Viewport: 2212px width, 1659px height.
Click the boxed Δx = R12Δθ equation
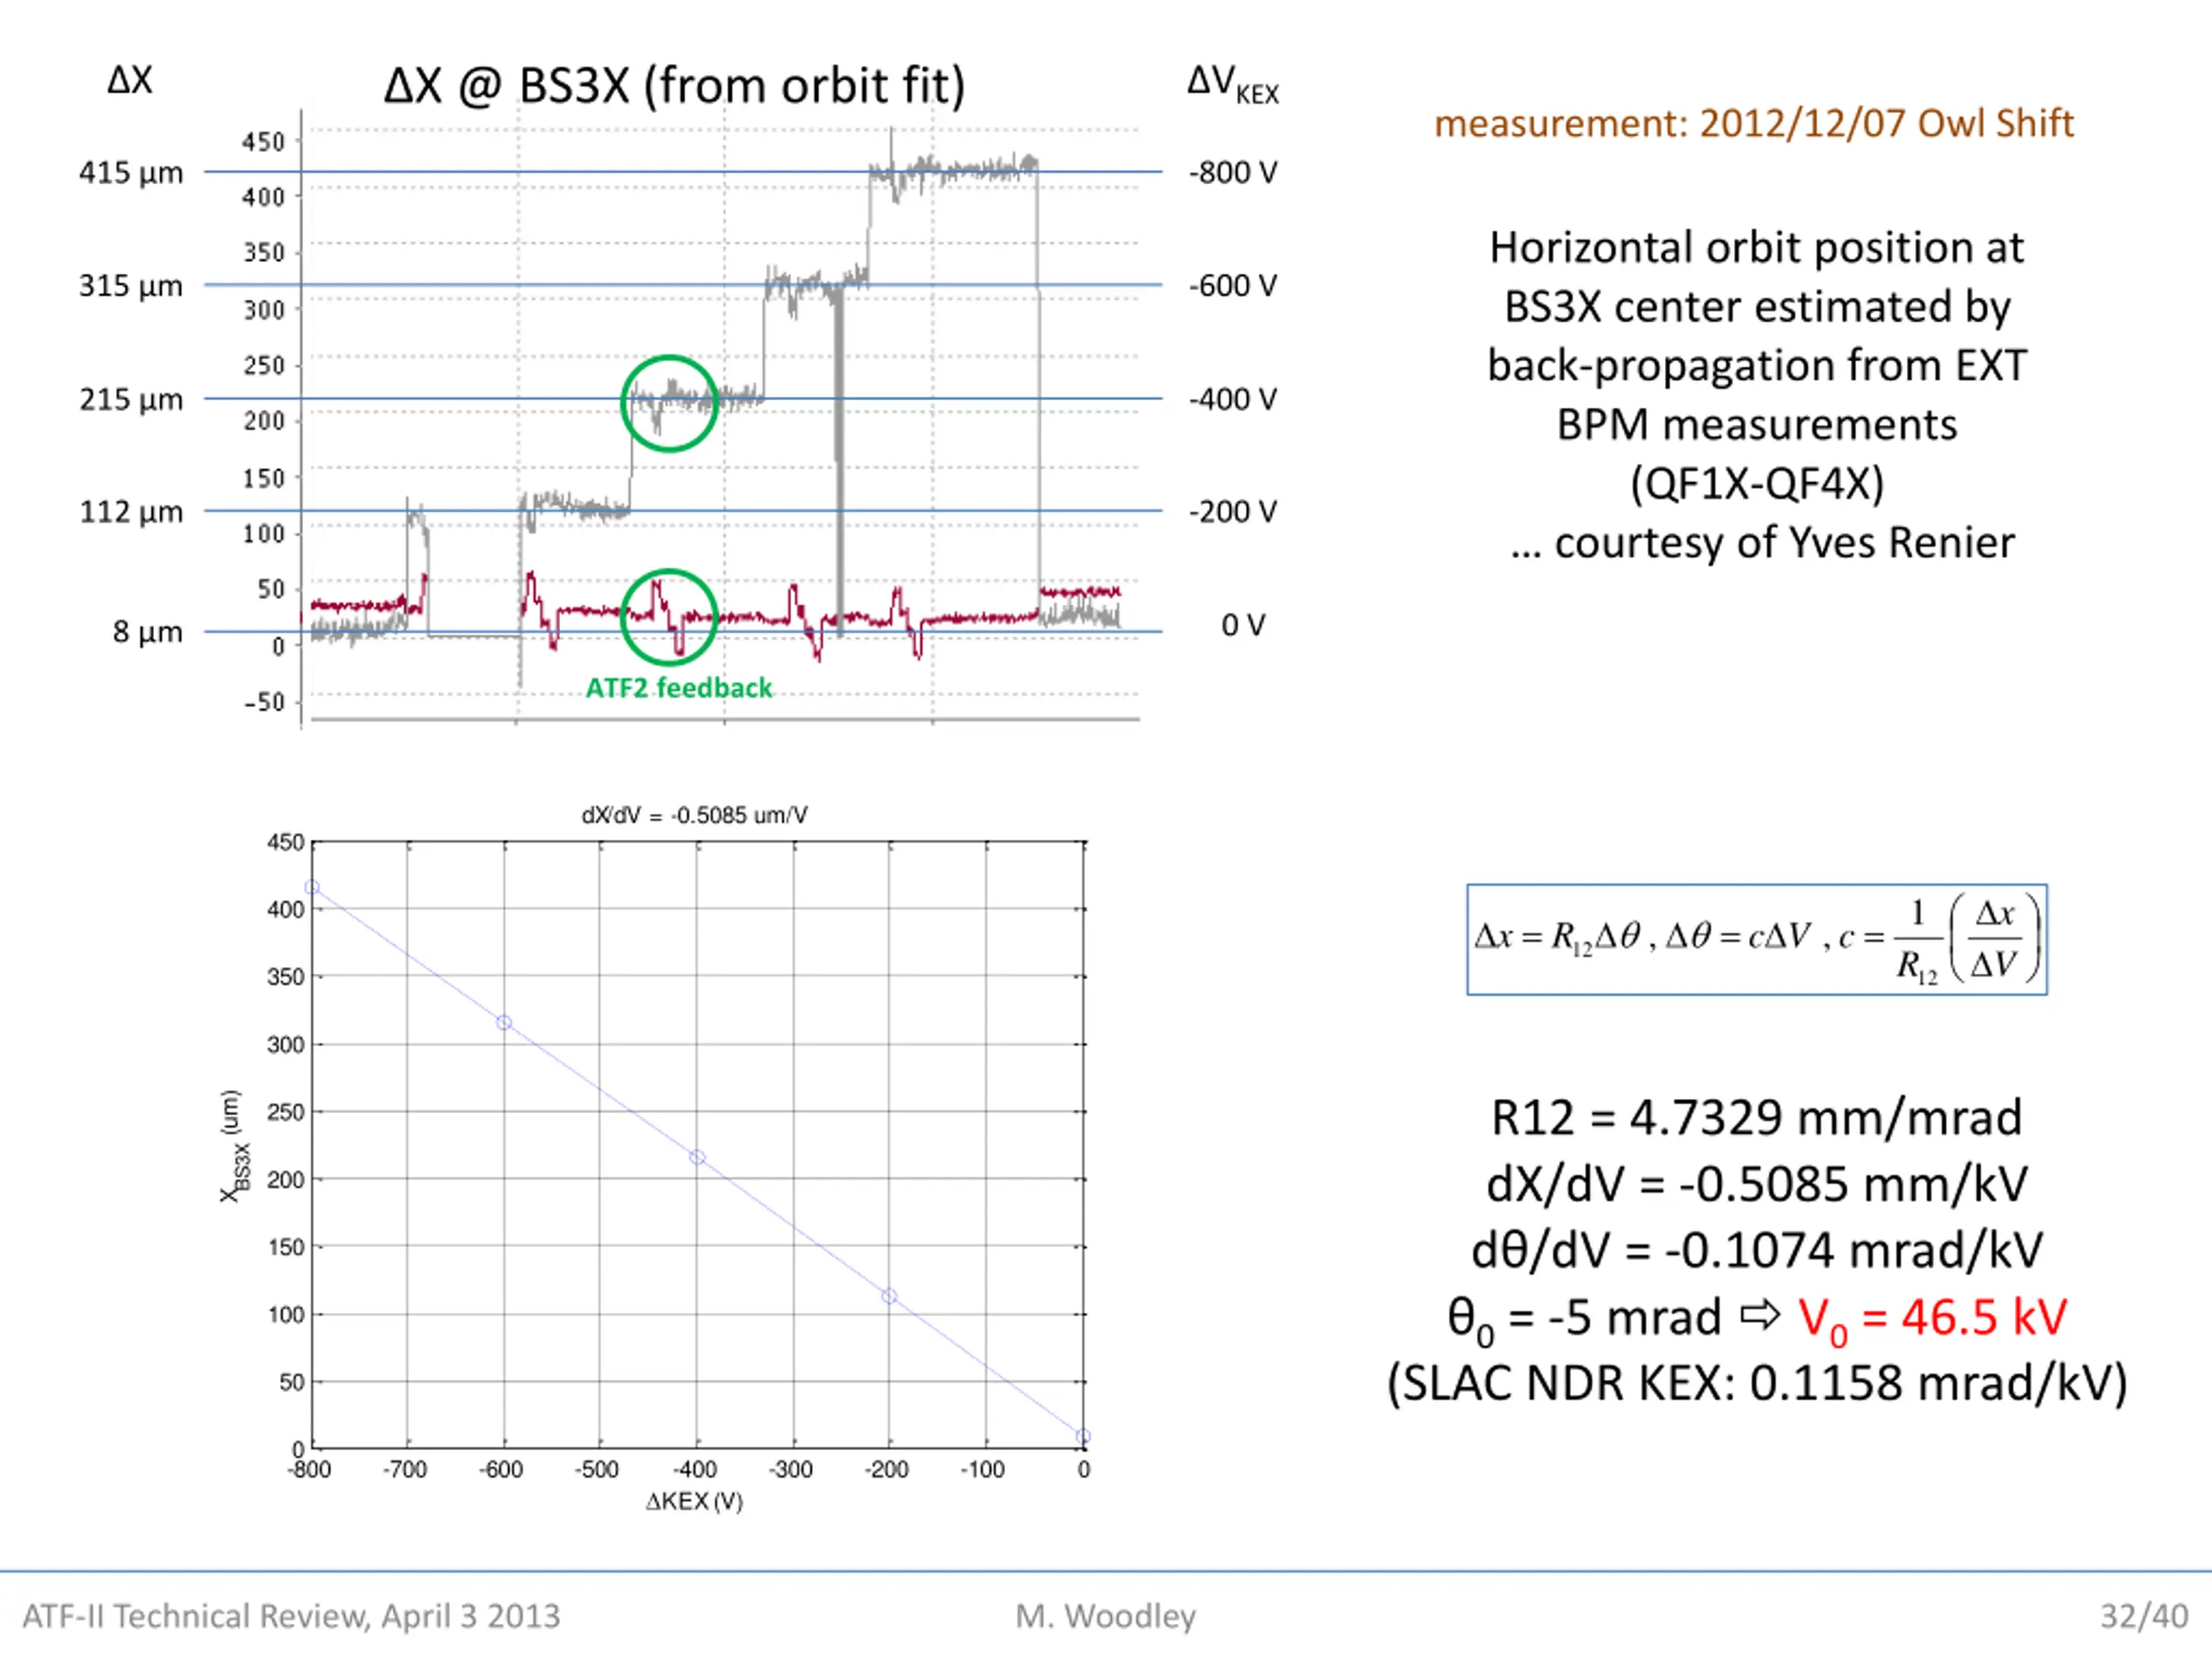(x=1757, y=939)
